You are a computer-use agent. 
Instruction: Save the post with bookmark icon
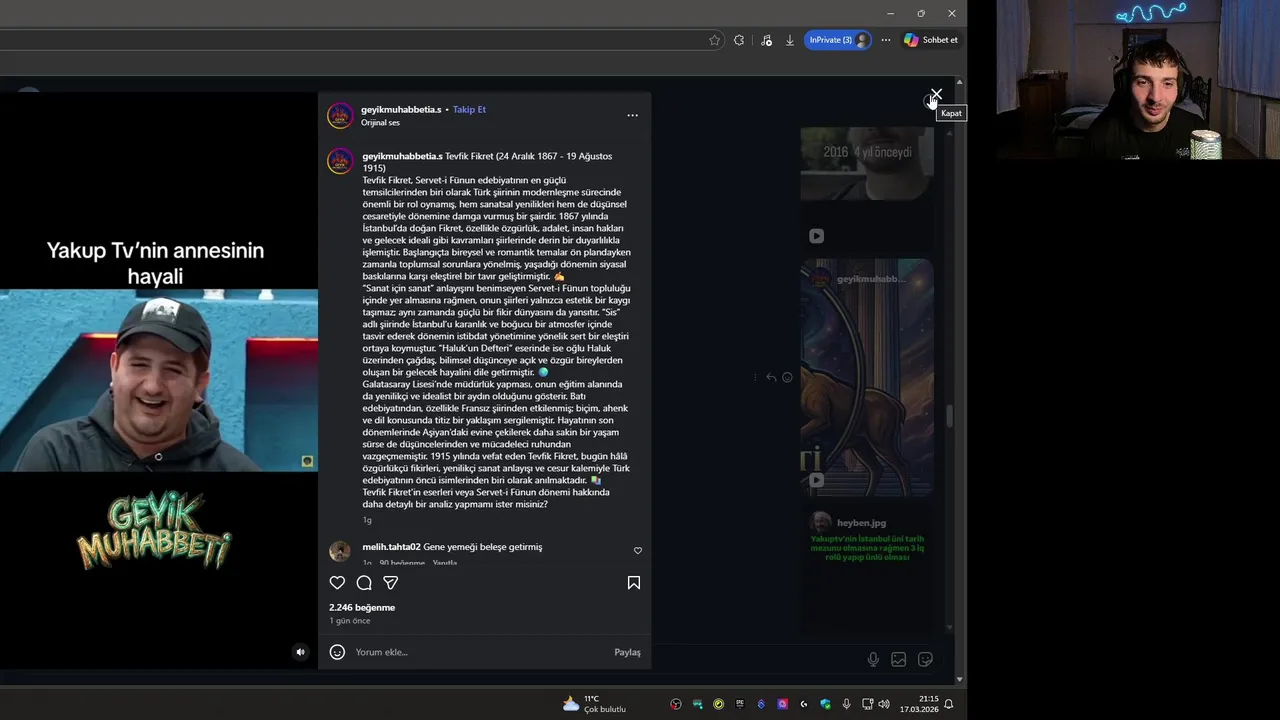click(634, 583)
